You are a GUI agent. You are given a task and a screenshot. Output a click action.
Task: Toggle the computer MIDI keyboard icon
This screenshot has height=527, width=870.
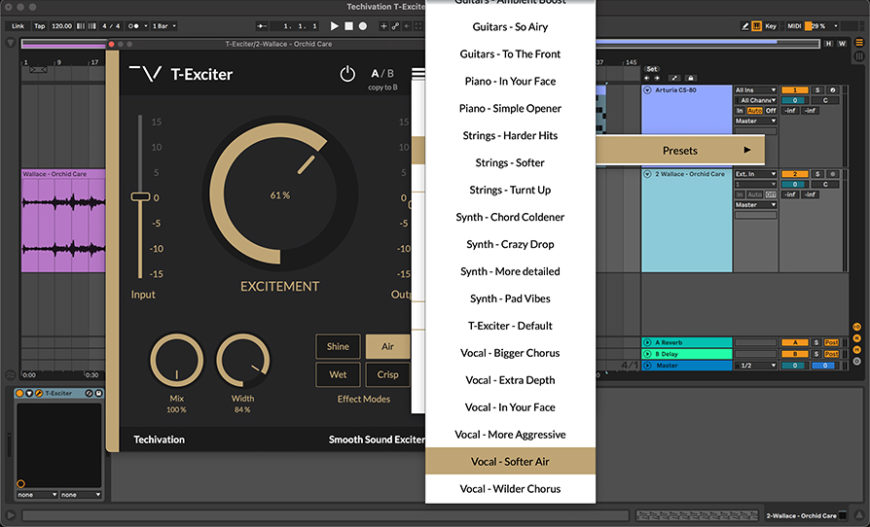756,26
